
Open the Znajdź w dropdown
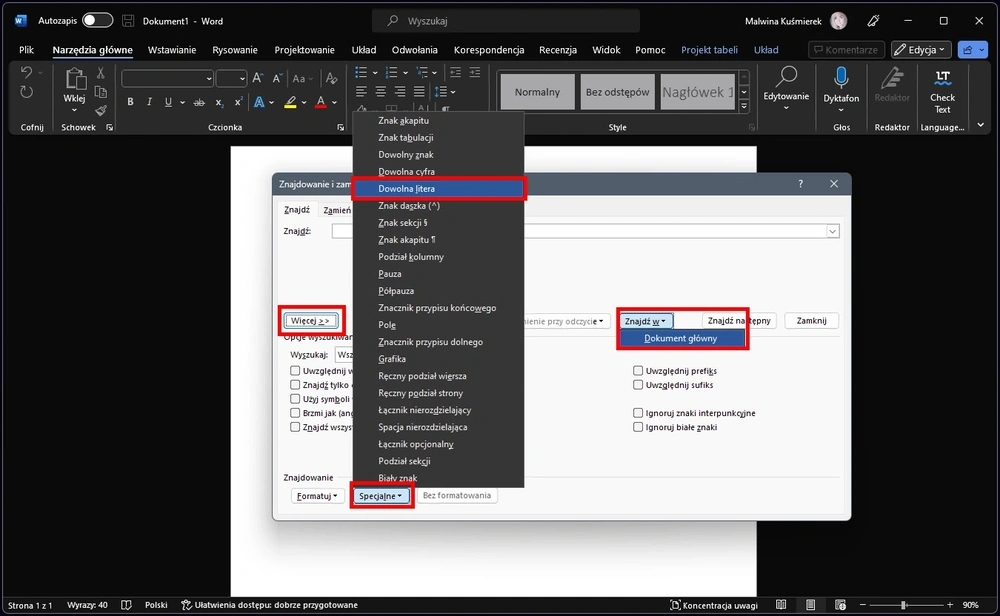click(645, 321)
